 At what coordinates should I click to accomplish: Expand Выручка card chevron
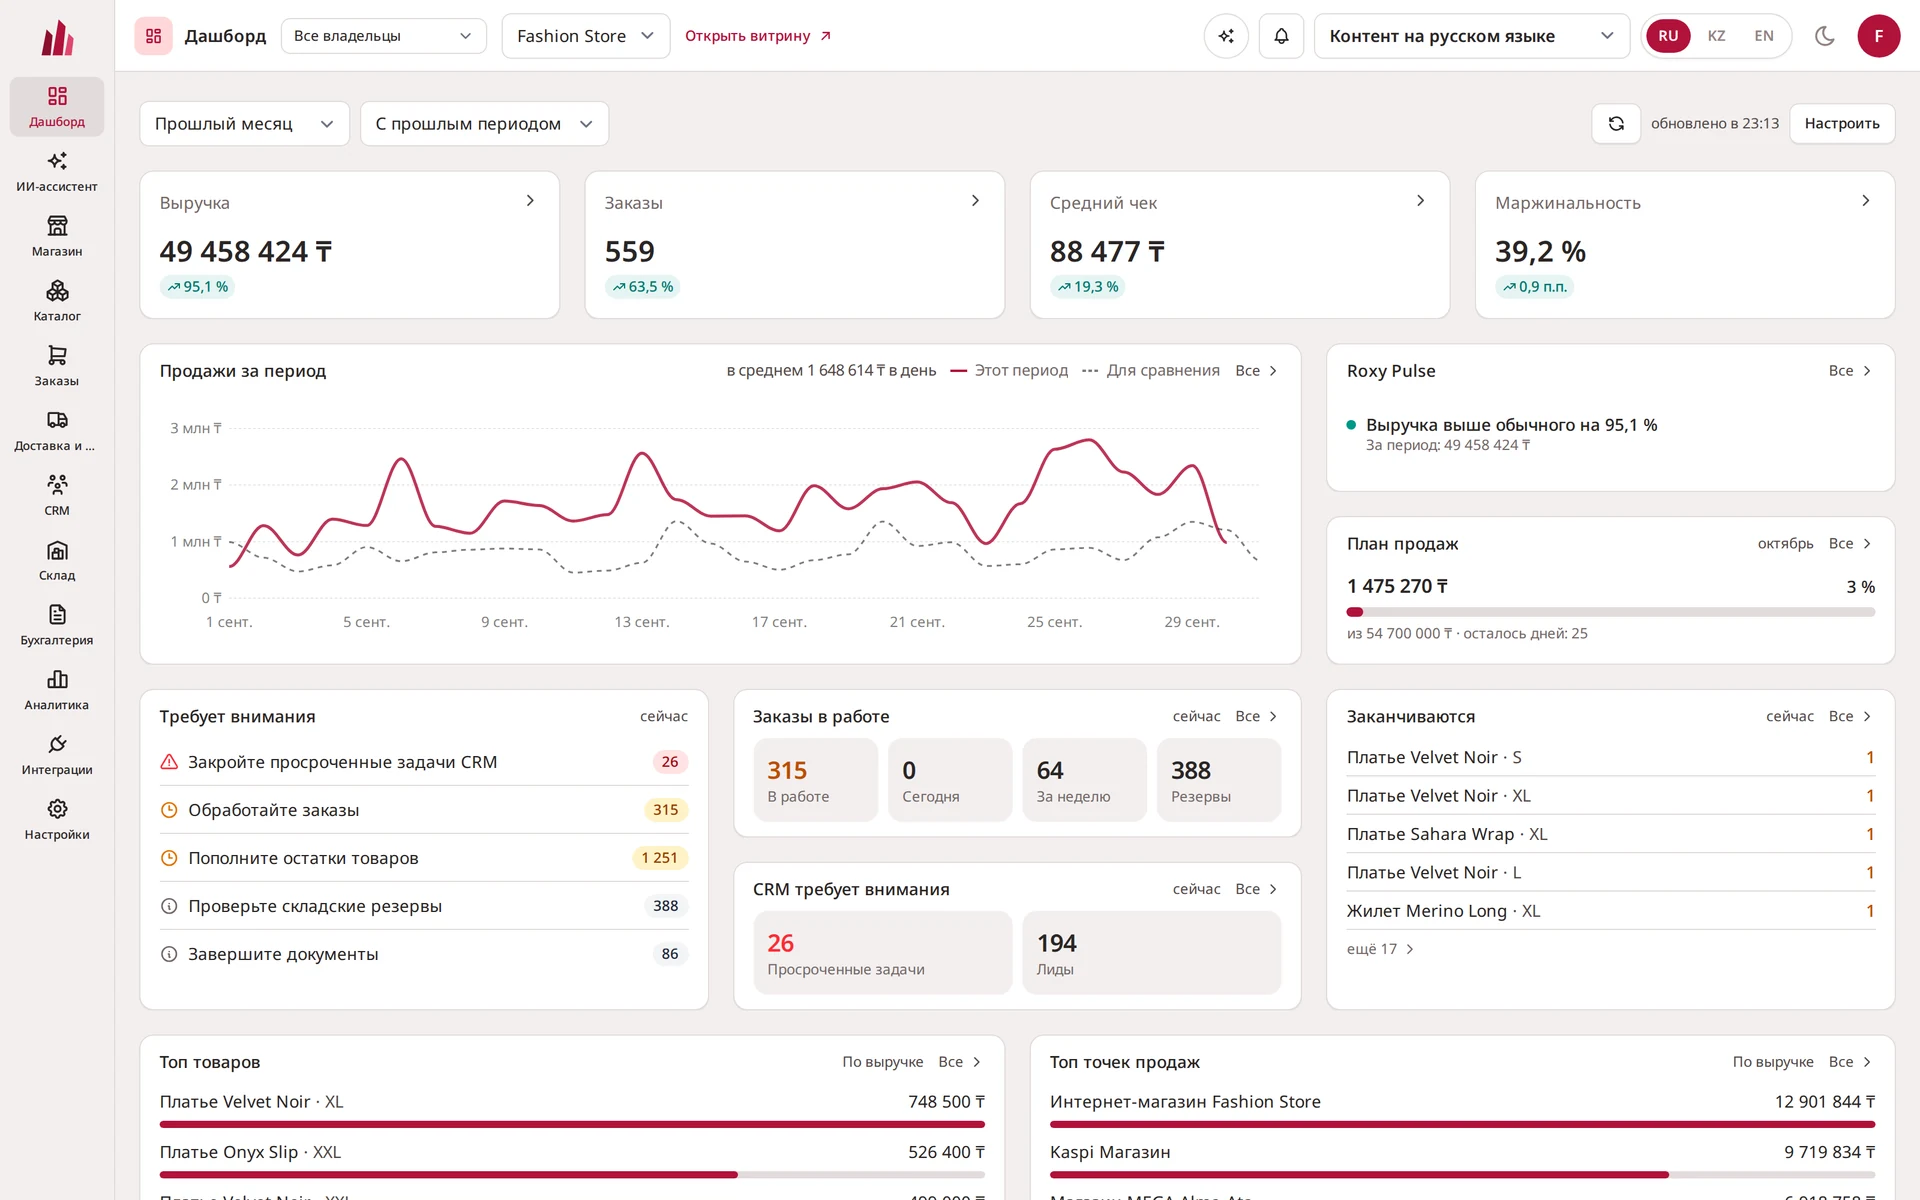(x=530, y=201)
